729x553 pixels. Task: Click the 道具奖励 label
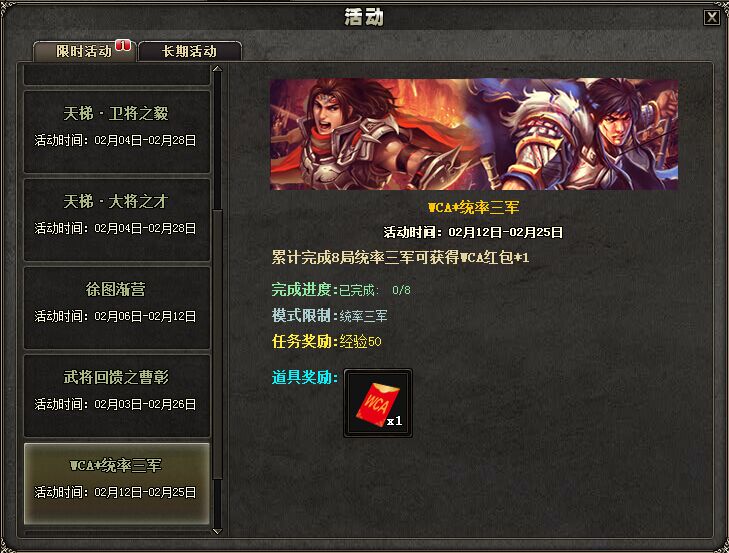pyautogui.click(x=305, y=377)
